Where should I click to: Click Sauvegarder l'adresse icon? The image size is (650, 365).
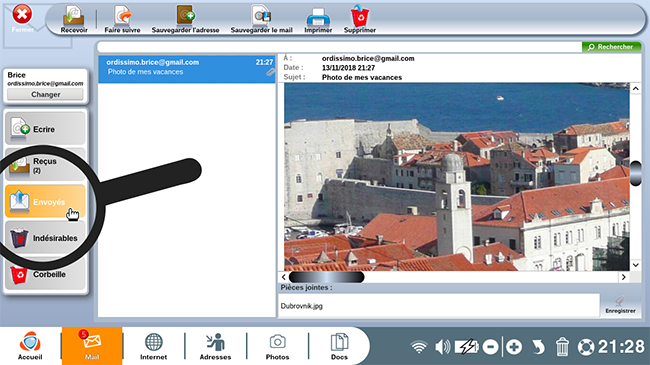[x=185, y=19]
